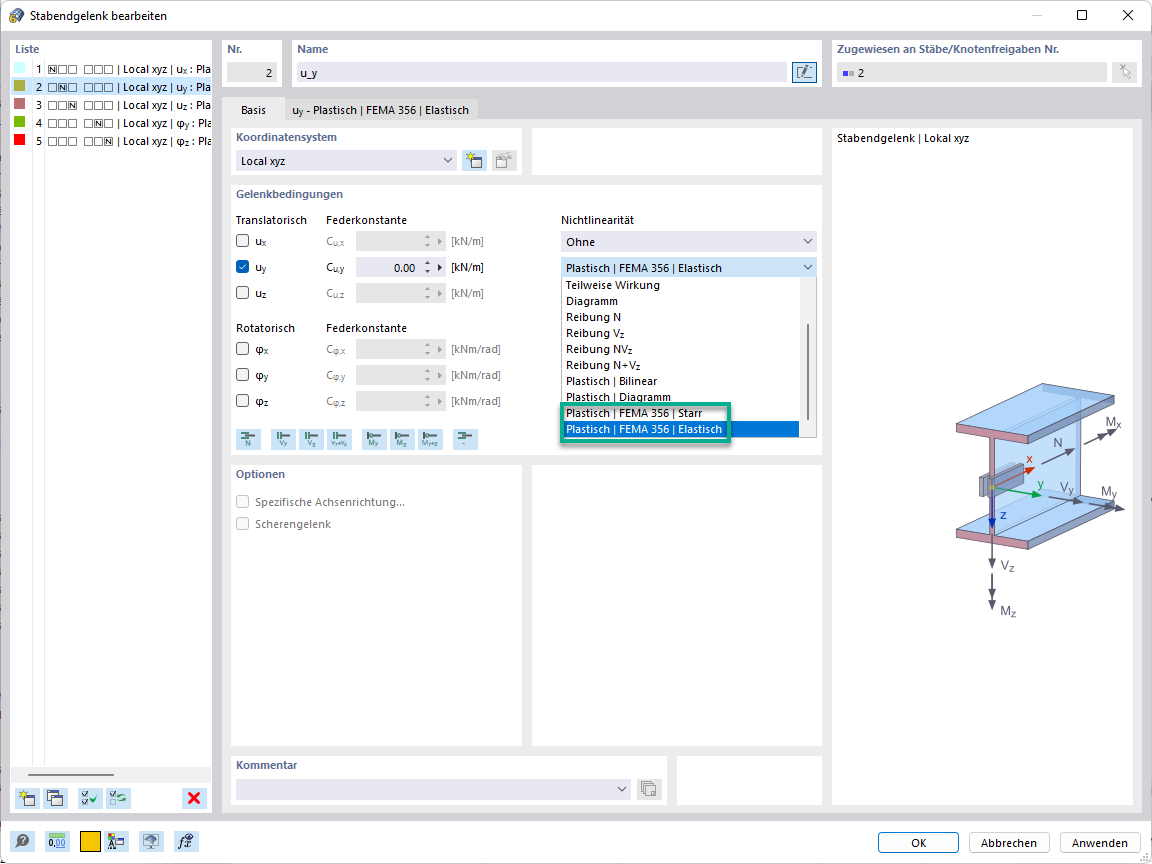Enable the φz rotational checkbox
This screenshot has width=1152, height=864.
(242, 400)
